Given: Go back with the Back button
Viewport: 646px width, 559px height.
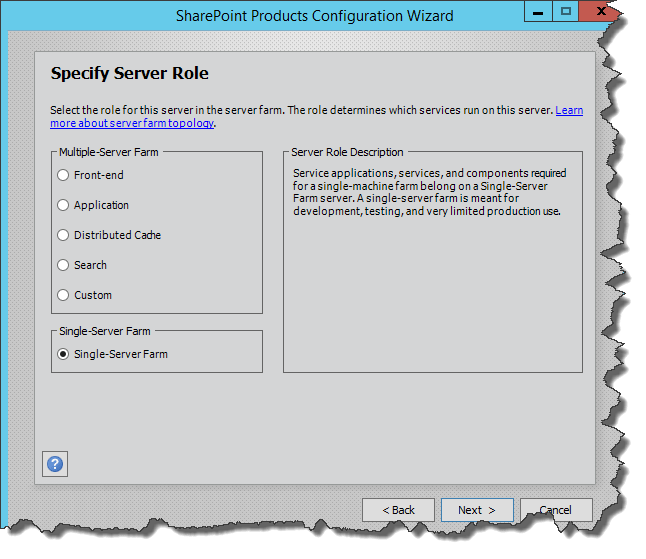Looking at the screenshot, I should click(x=398, y=510).
